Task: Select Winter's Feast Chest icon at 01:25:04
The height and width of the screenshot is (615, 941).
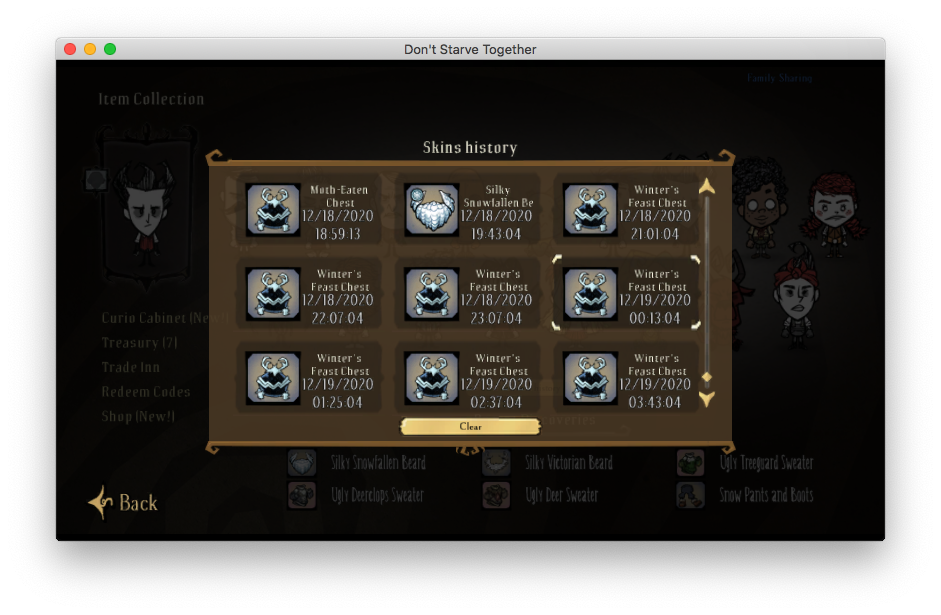Action: 273,377
